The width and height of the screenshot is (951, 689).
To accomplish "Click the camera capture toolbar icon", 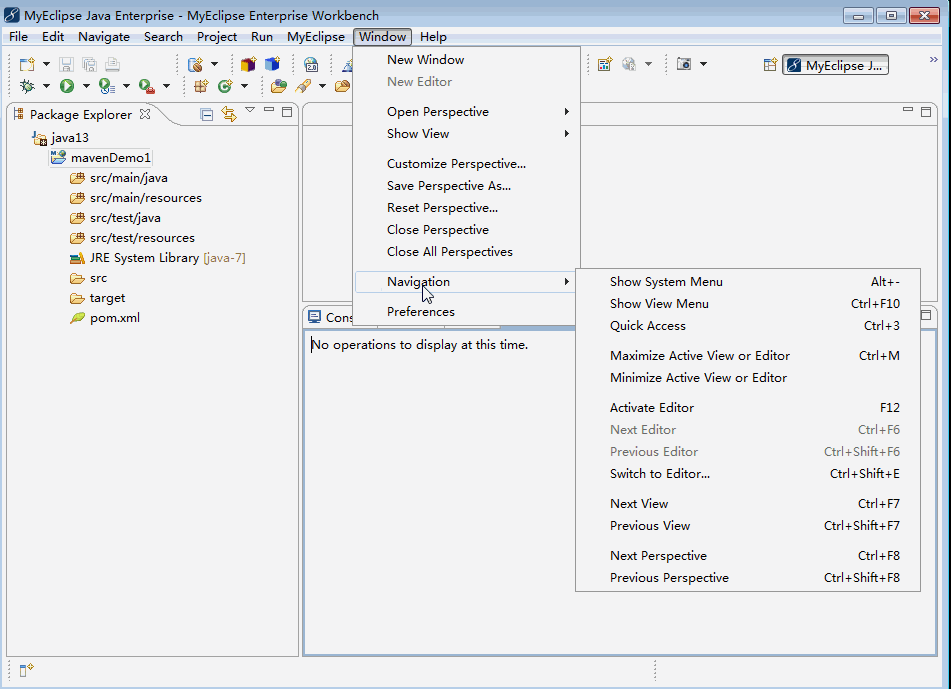I will (684, 64).
